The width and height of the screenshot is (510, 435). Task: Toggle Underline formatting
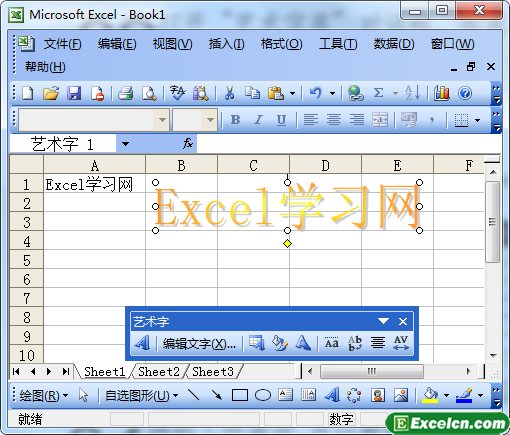pos(282,120)
